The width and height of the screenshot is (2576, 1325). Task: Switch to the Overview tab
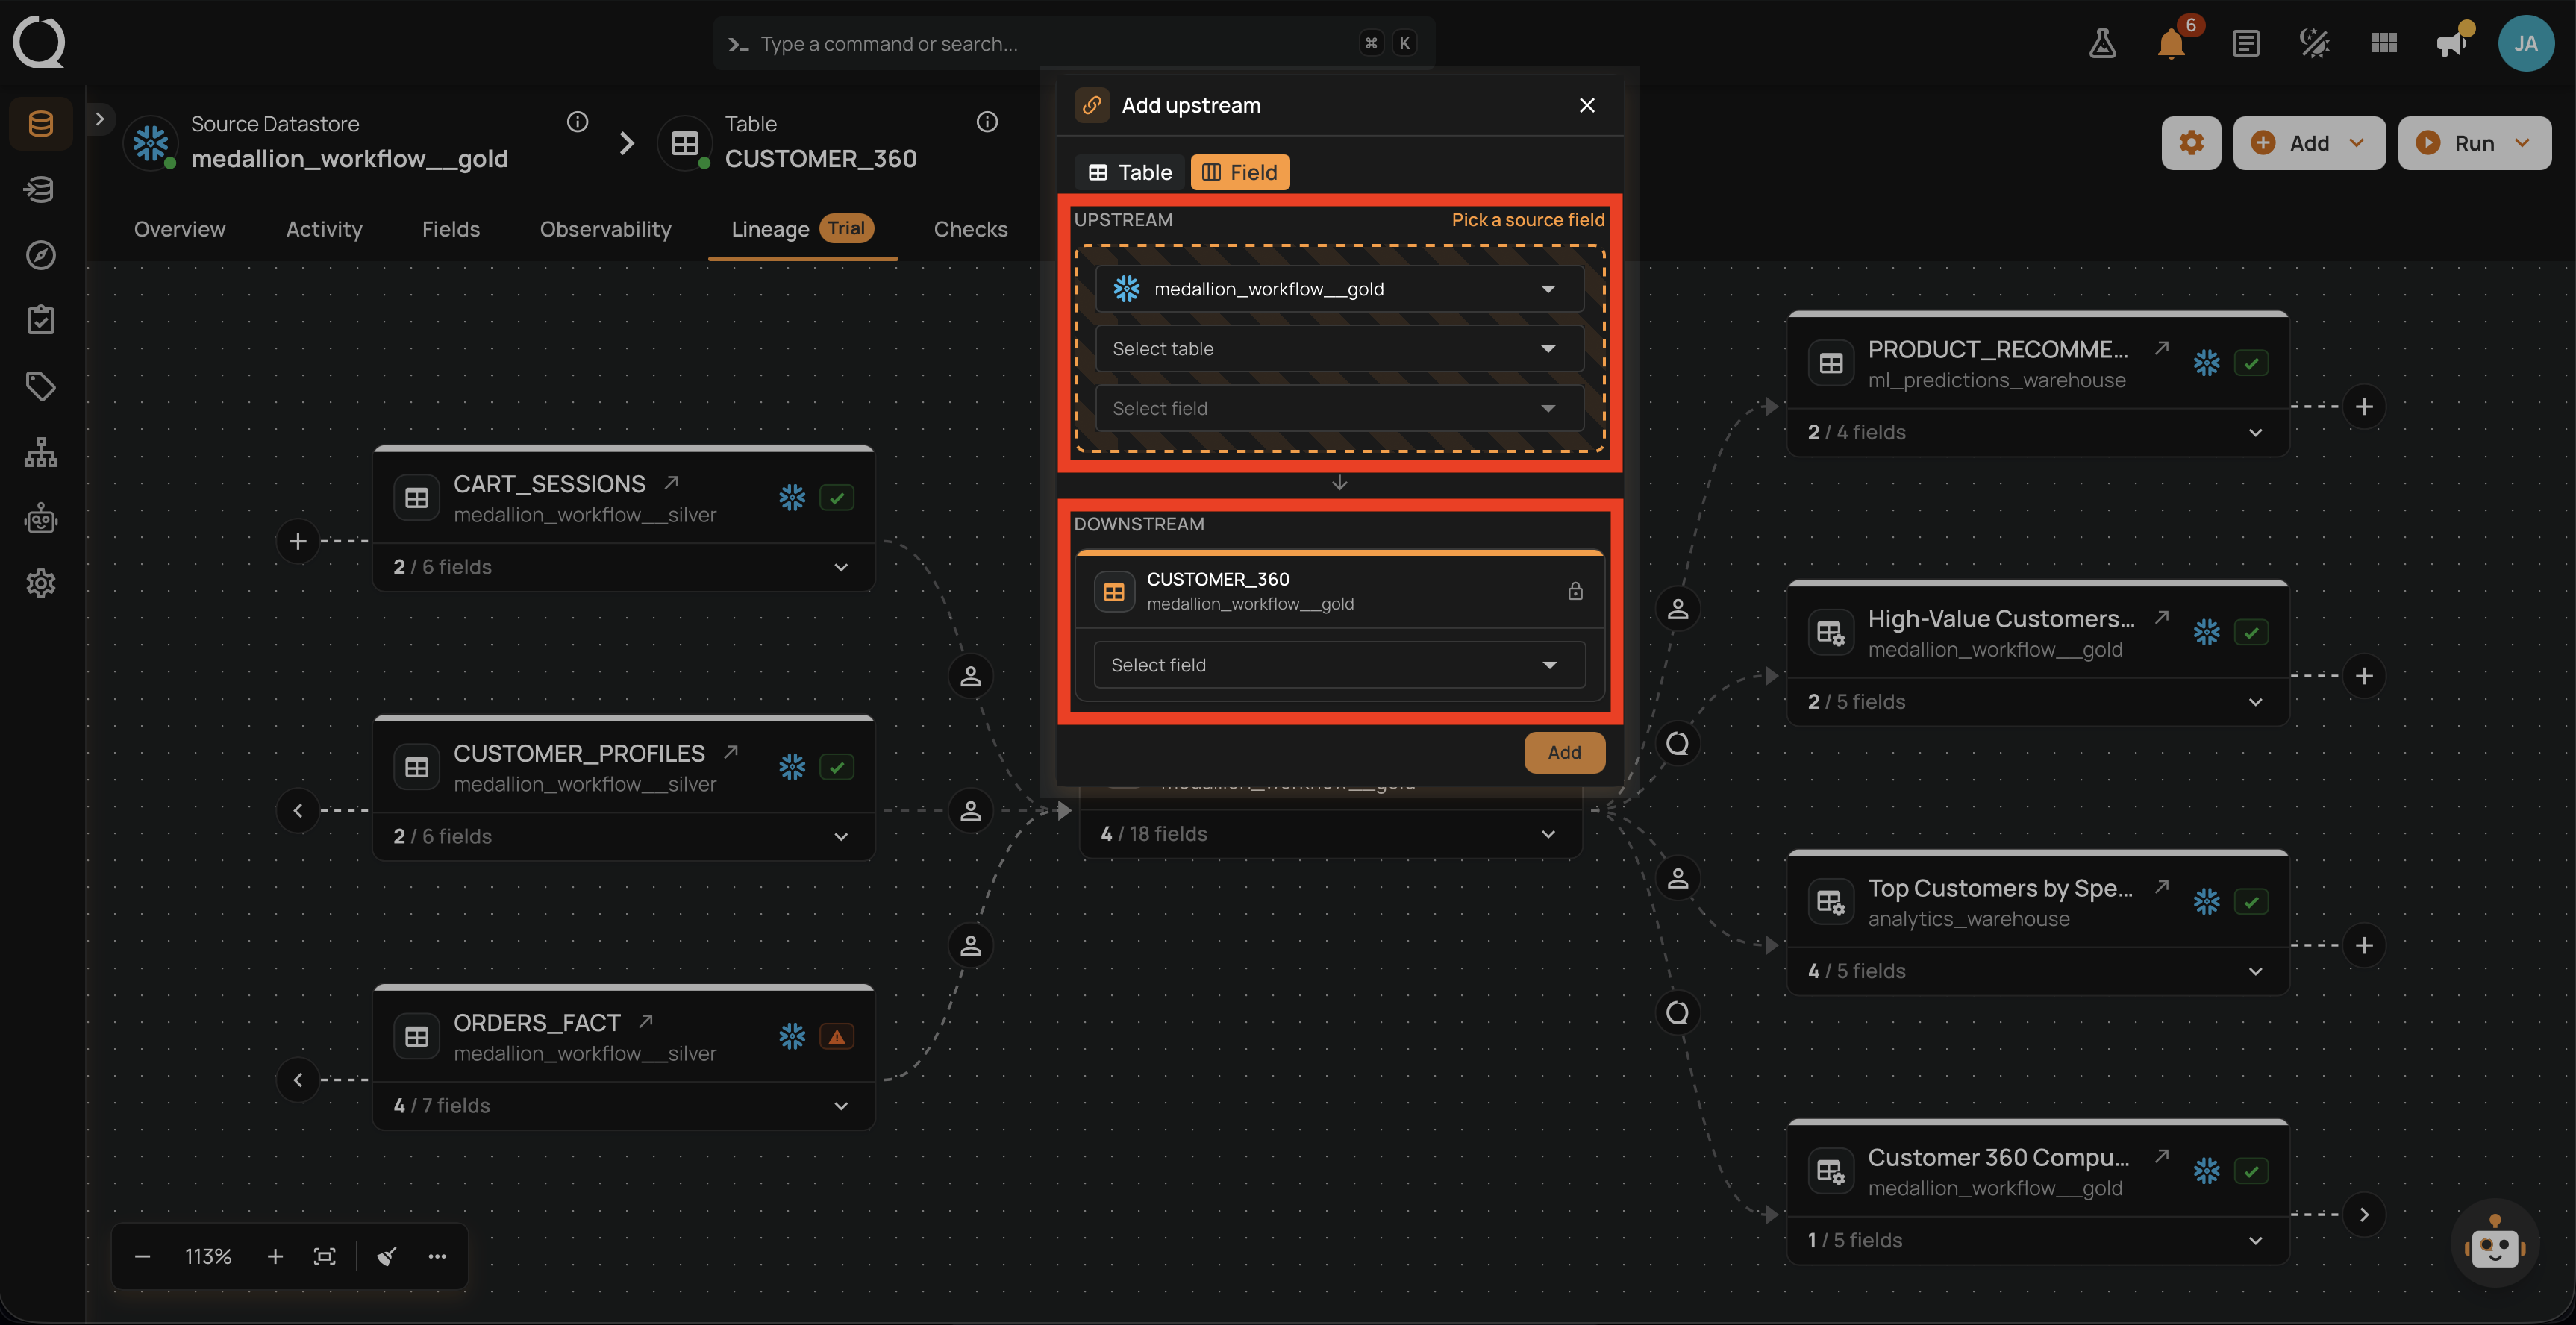click(x=180, y=229)
